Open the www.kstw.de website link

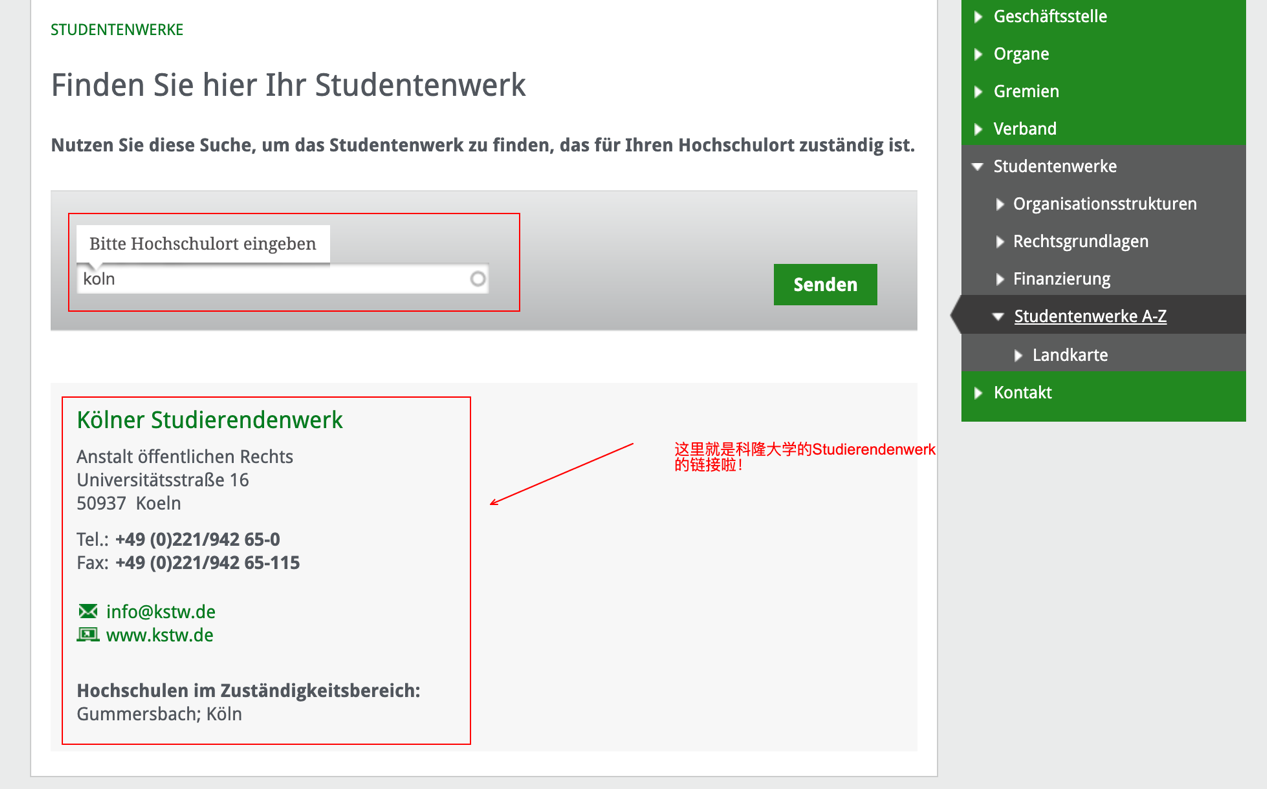[x=159, y=635]
